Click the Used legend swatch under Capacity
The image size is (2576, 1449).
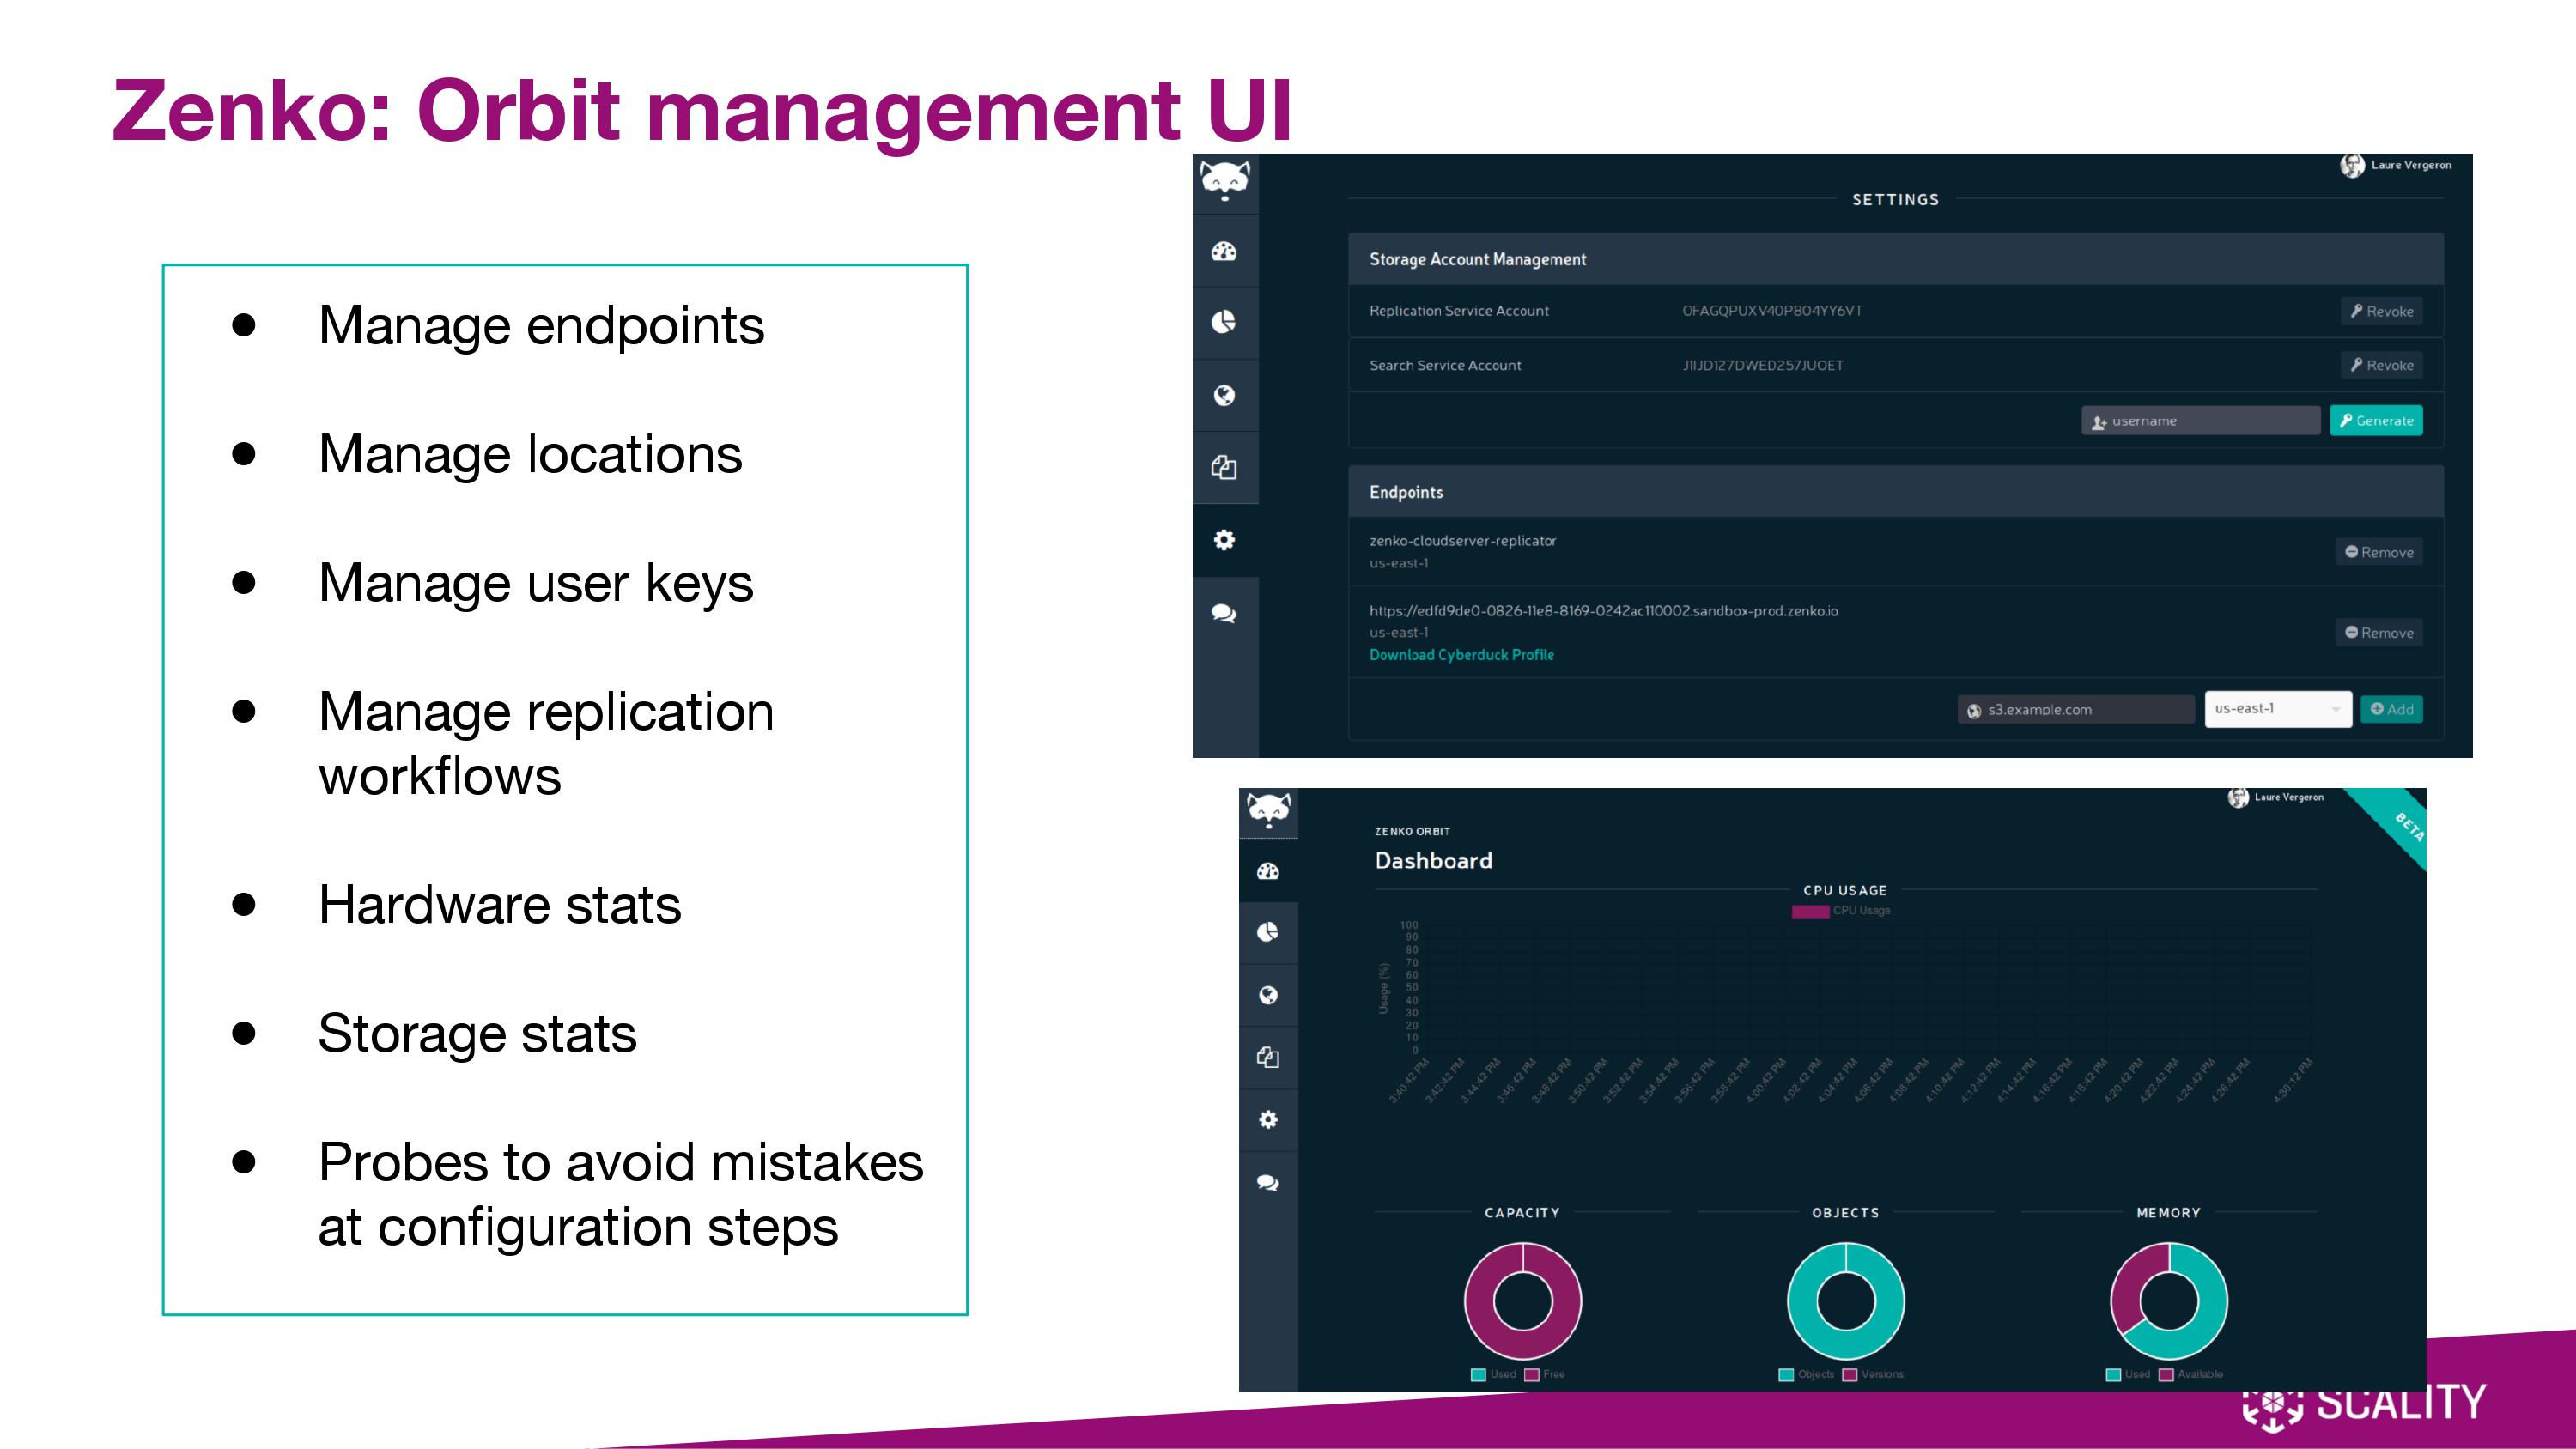(x=1478, y=1375)
